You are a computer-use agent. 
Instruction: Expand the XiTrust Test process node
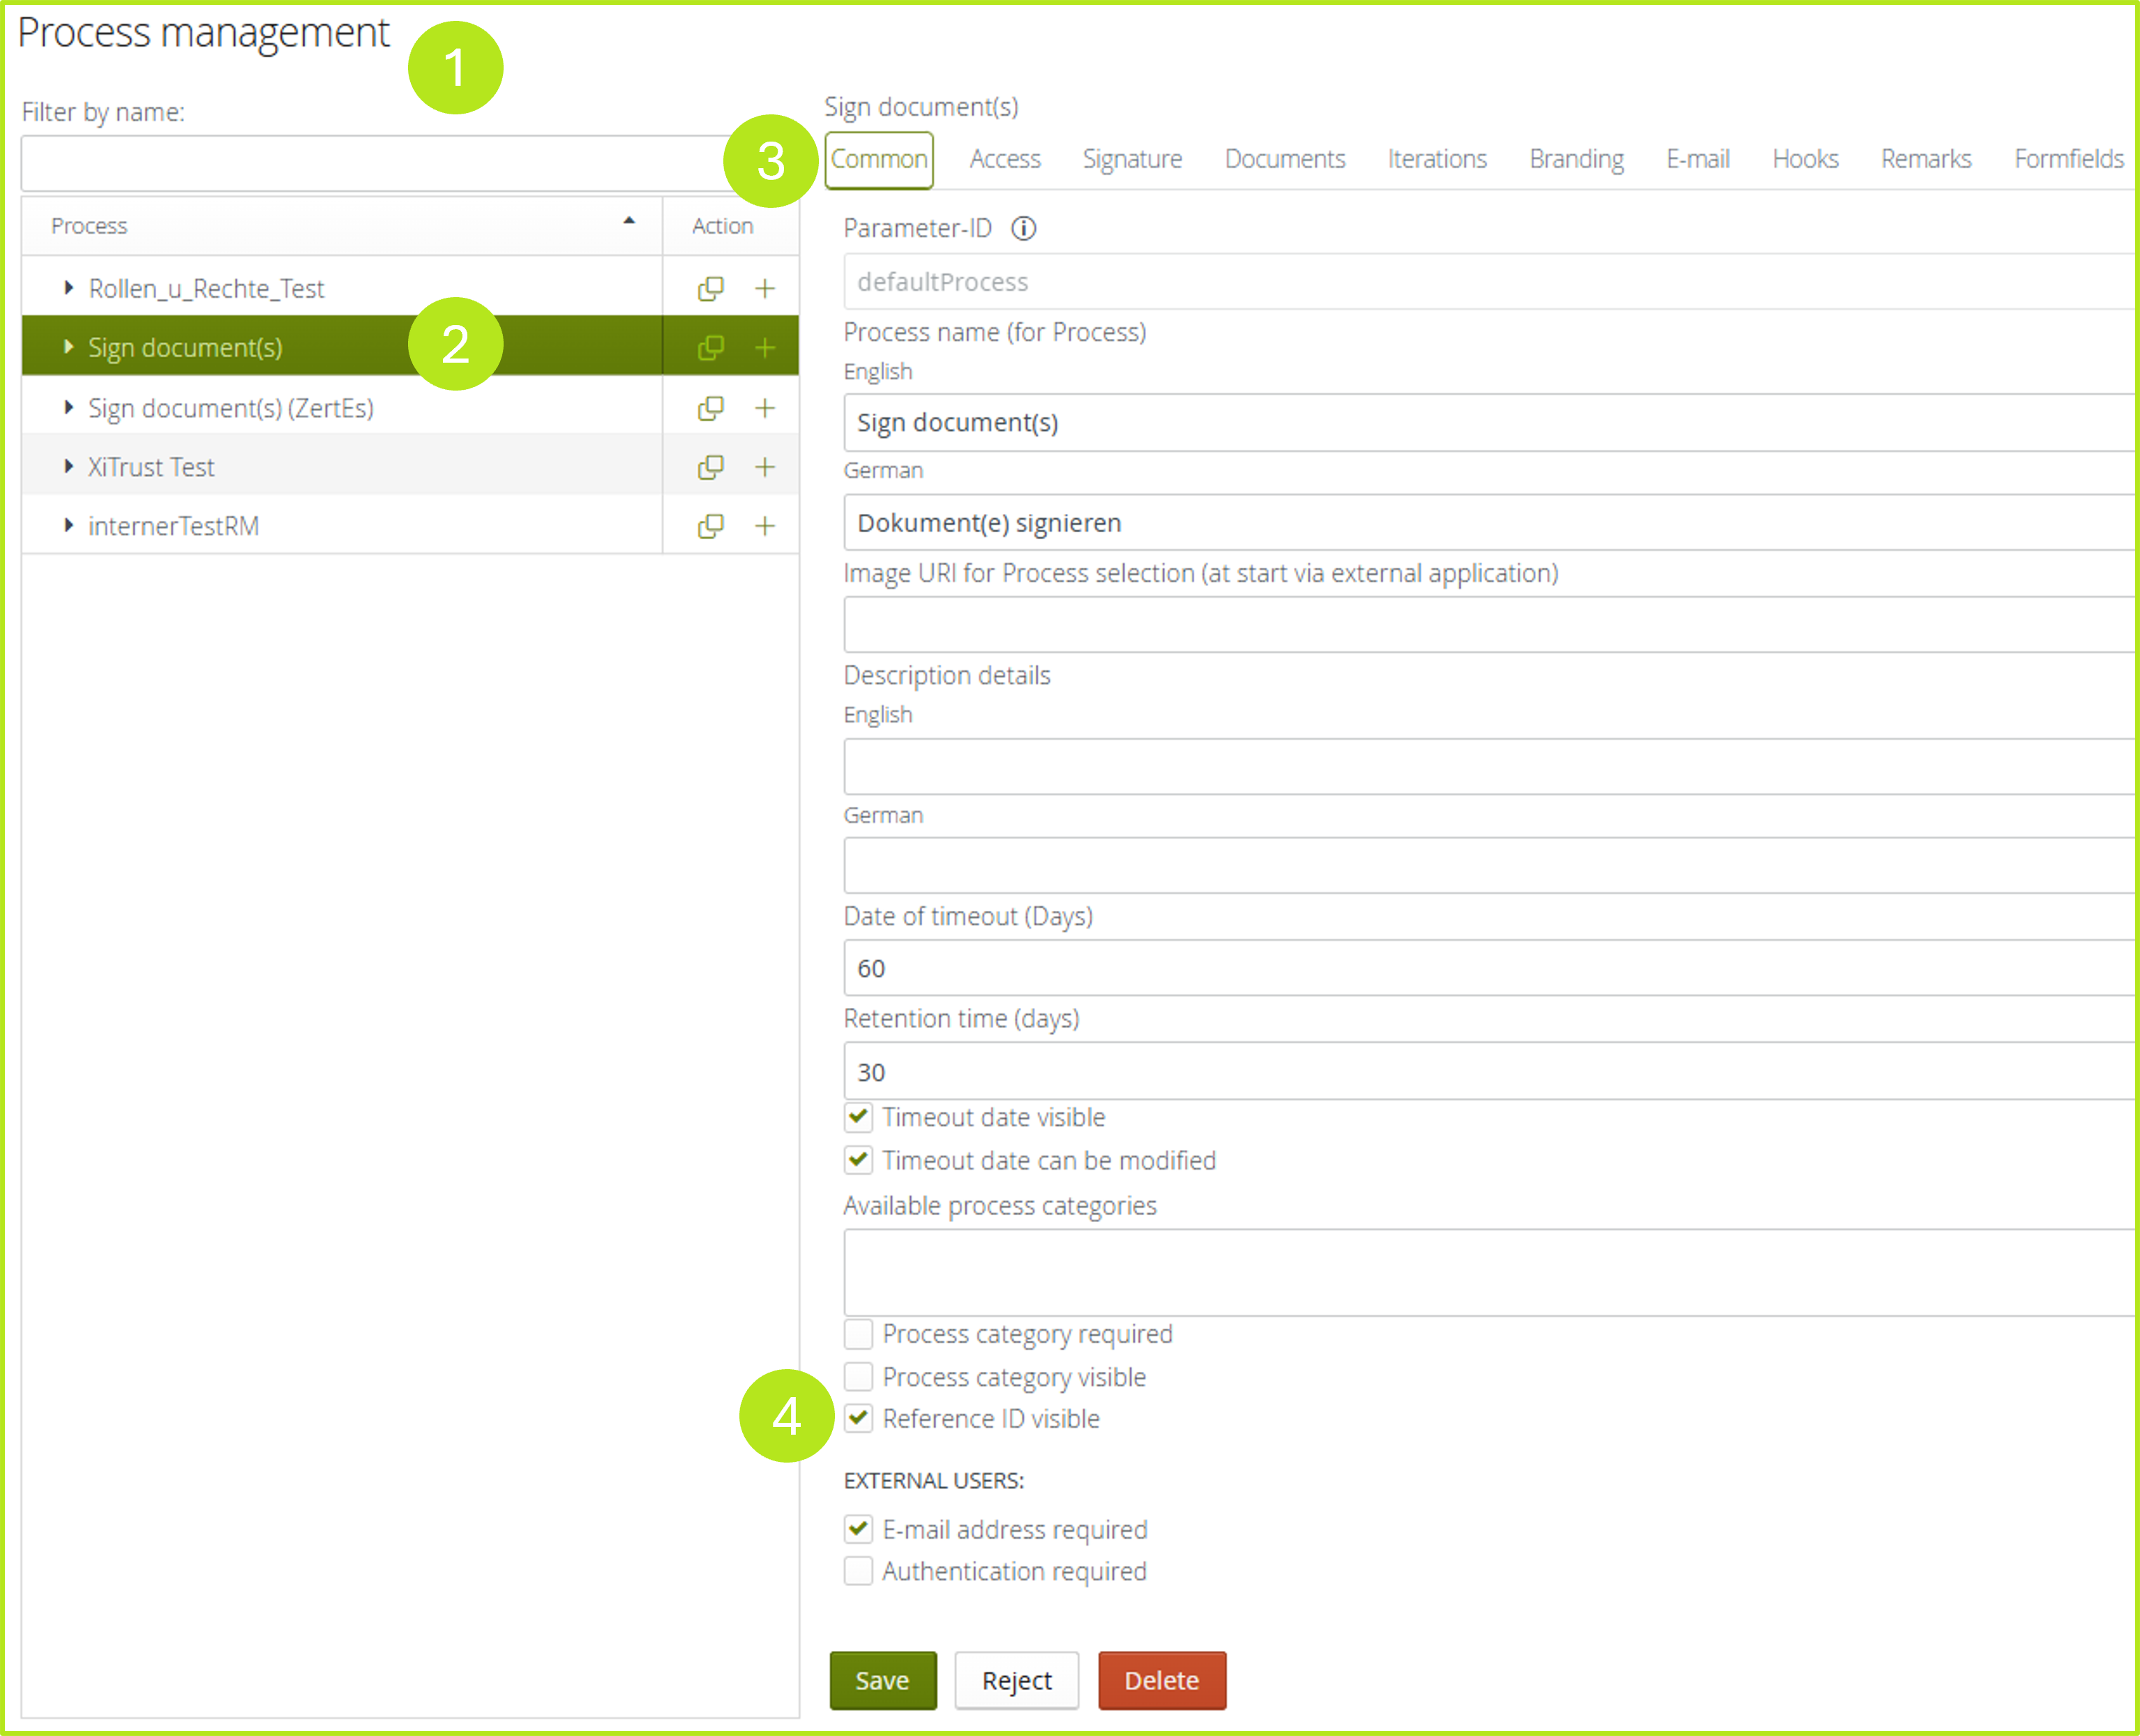[x=68, y=466]
